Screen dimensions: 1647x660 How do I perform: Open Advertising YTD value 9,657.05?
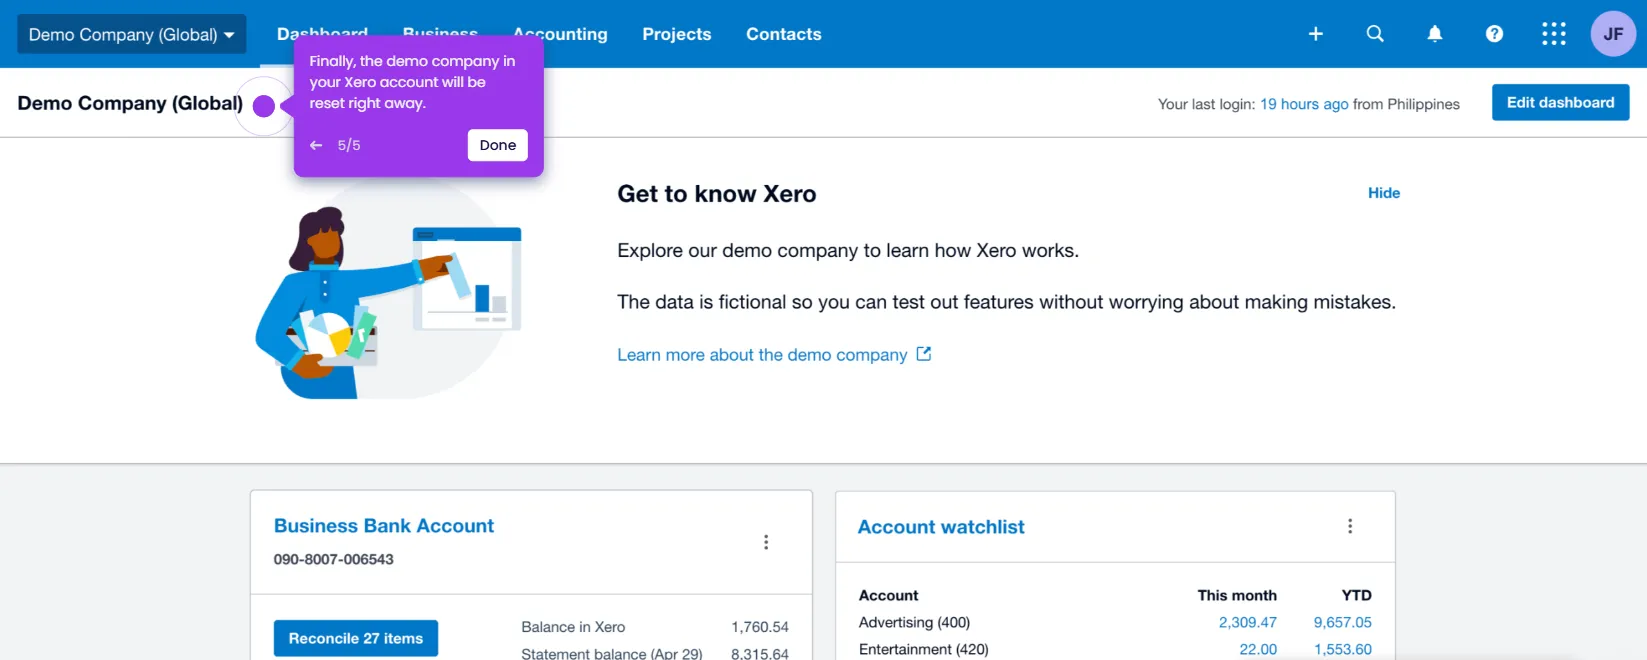coord(1342,622)
